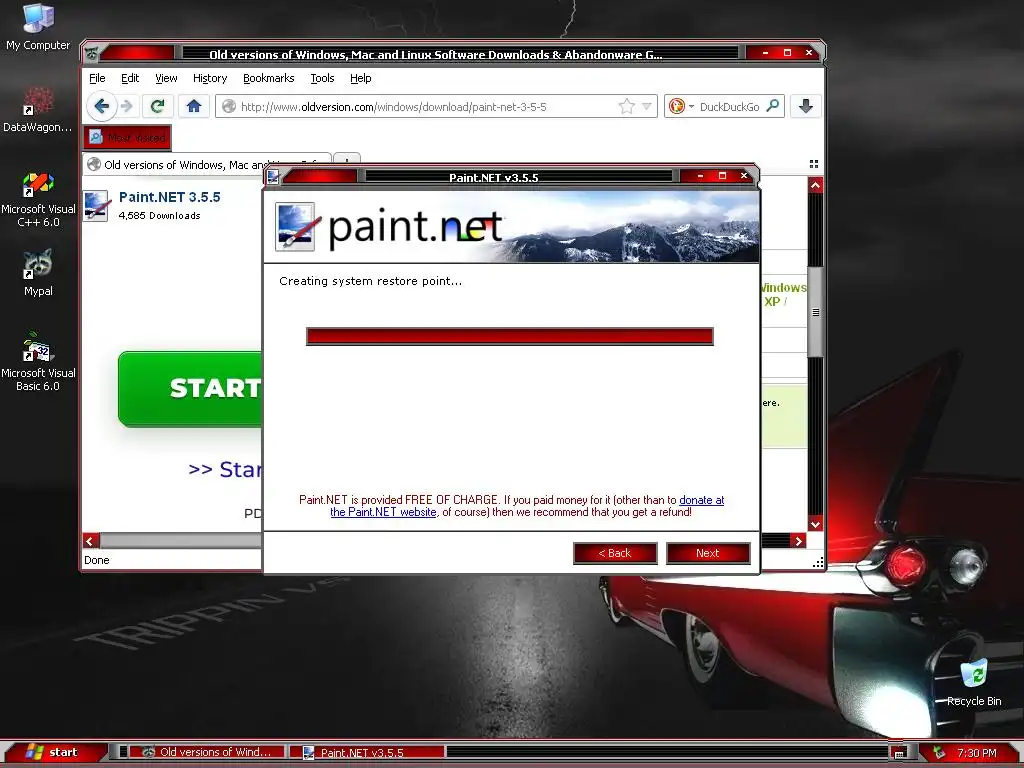Launch Microsoft Visual C++ 6.0 shortcut
This screenshot has height=768, width=1024.
pyautogui.click(x=38, y=200)
